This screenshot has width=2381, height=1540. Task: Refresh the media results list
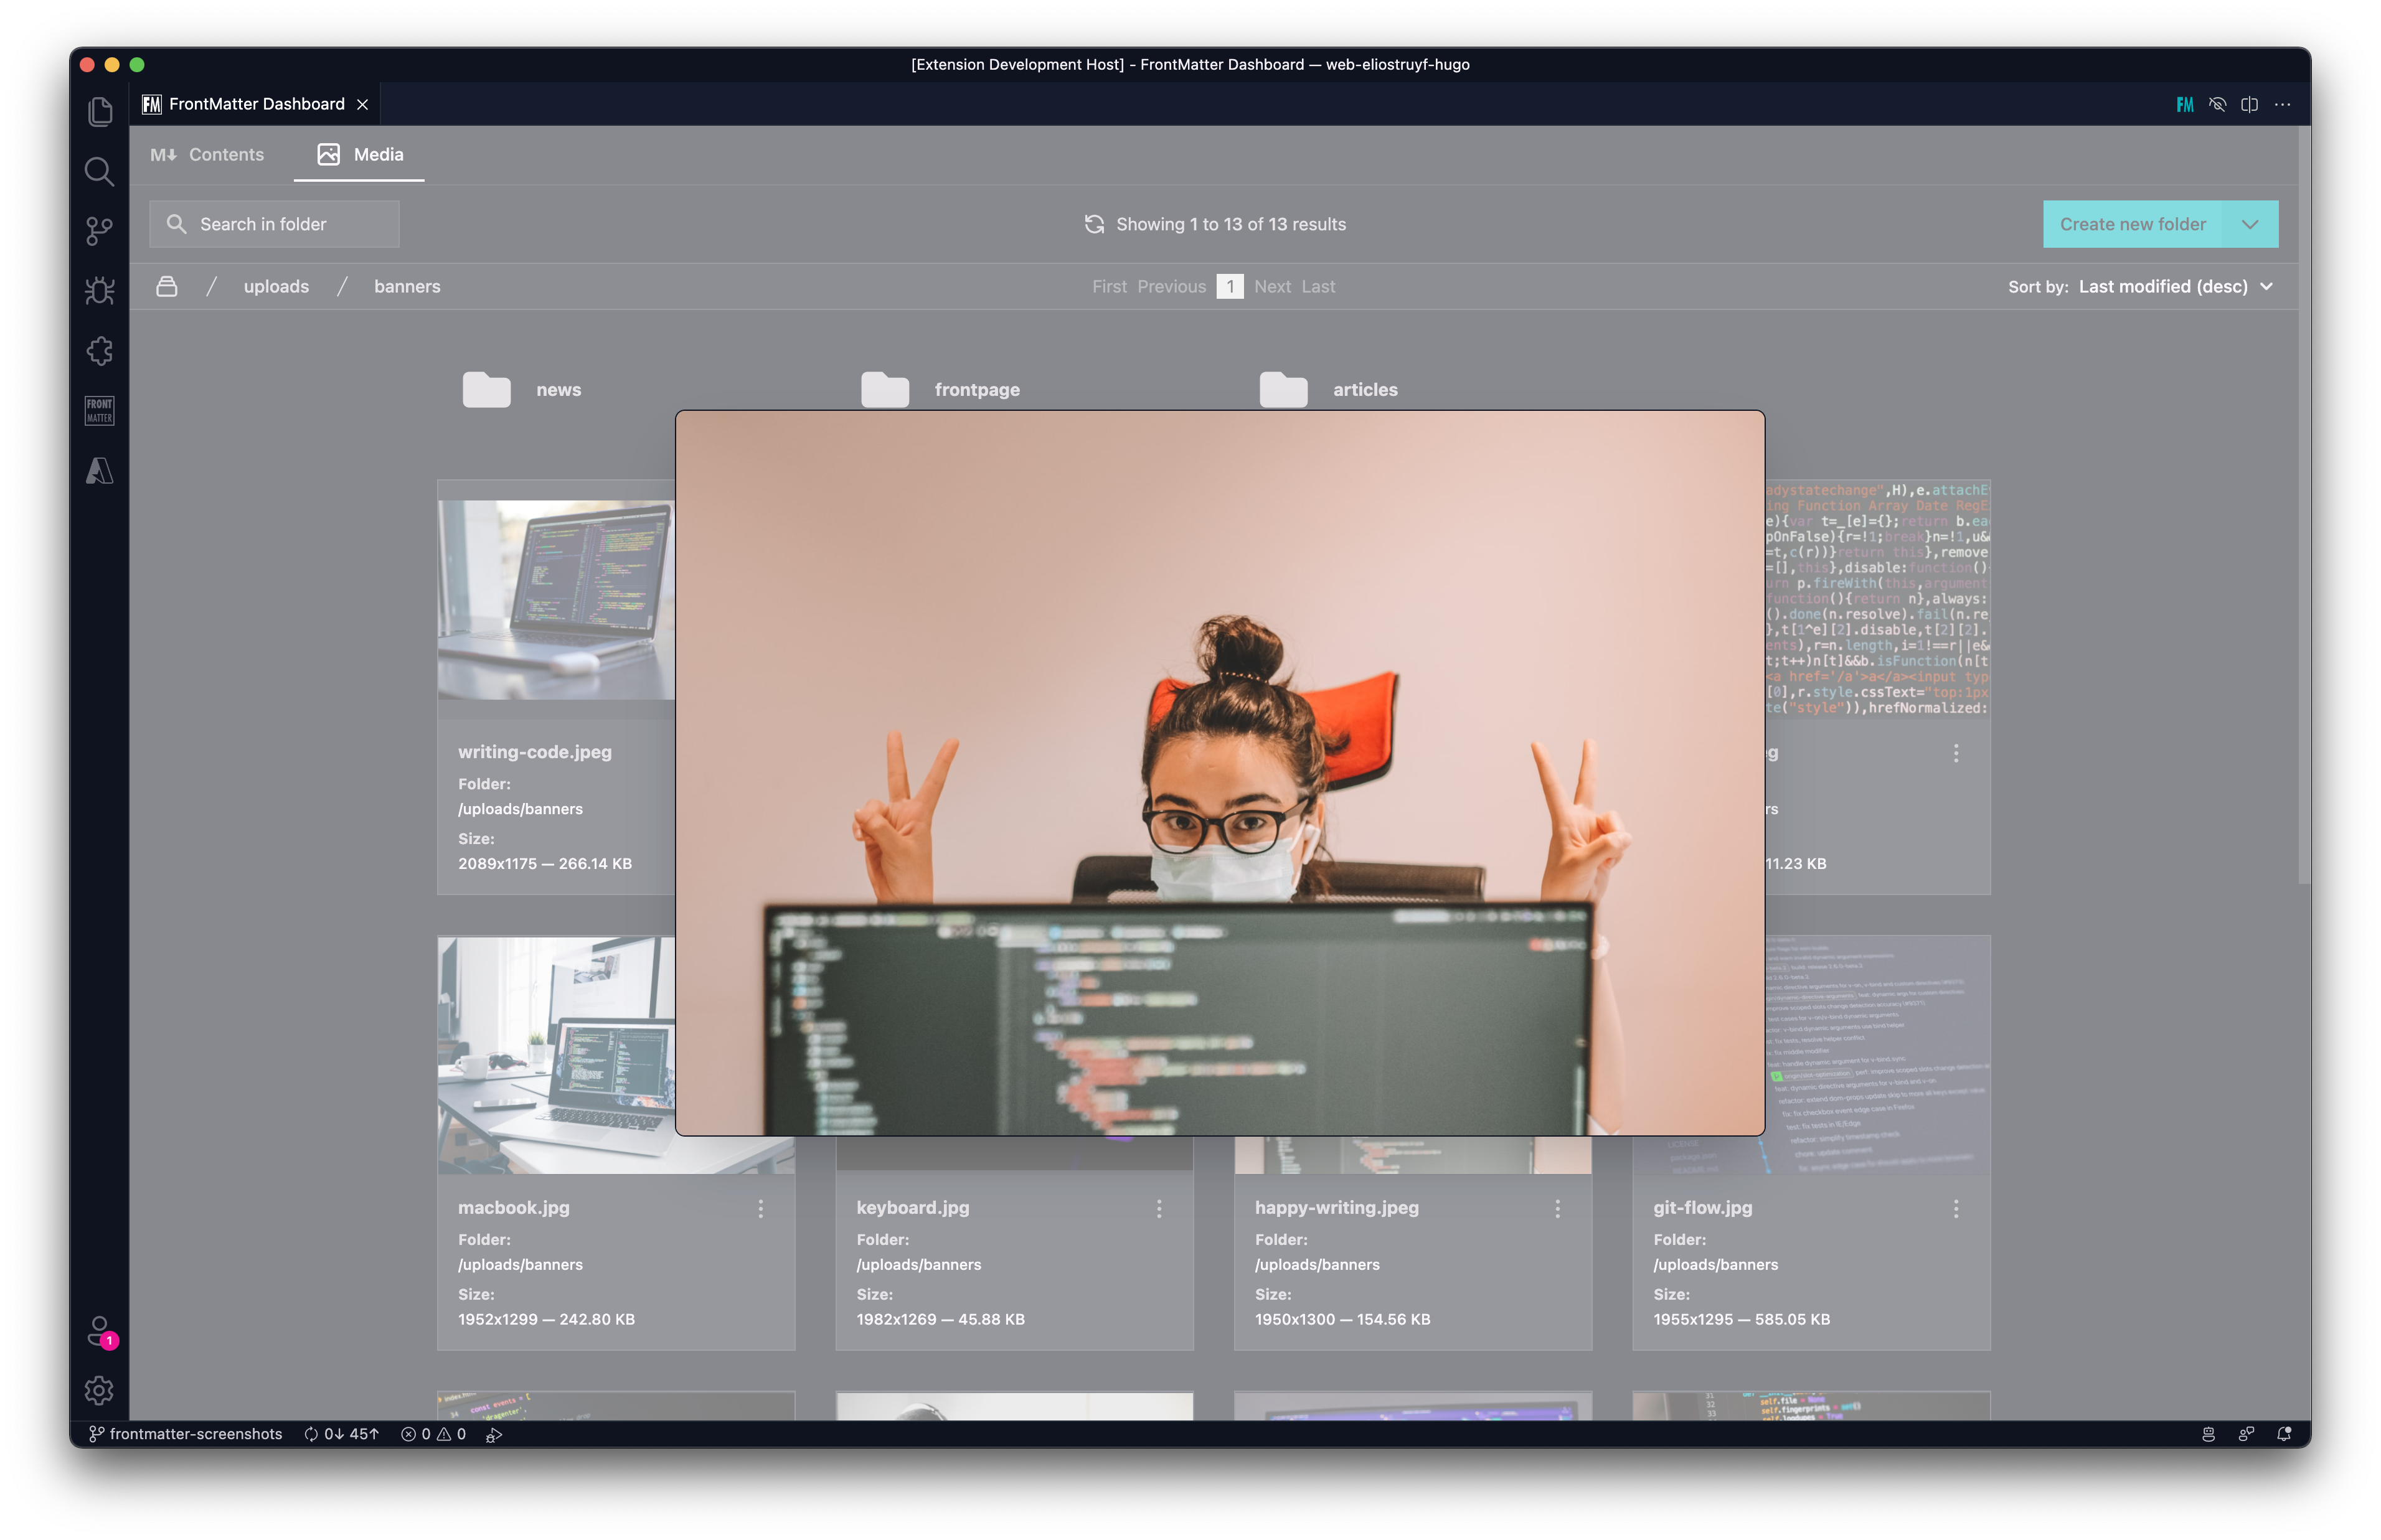1094,224
